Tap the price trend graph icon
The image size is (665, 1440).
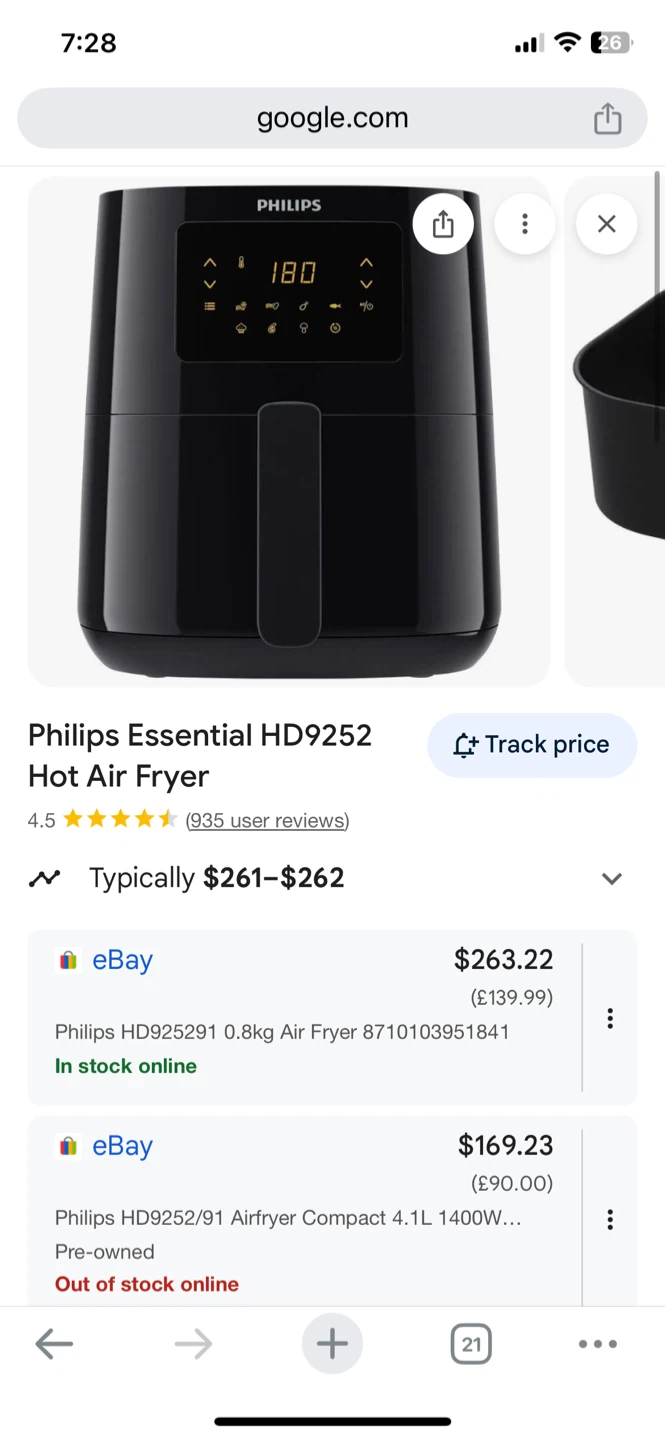pos(45,877)
